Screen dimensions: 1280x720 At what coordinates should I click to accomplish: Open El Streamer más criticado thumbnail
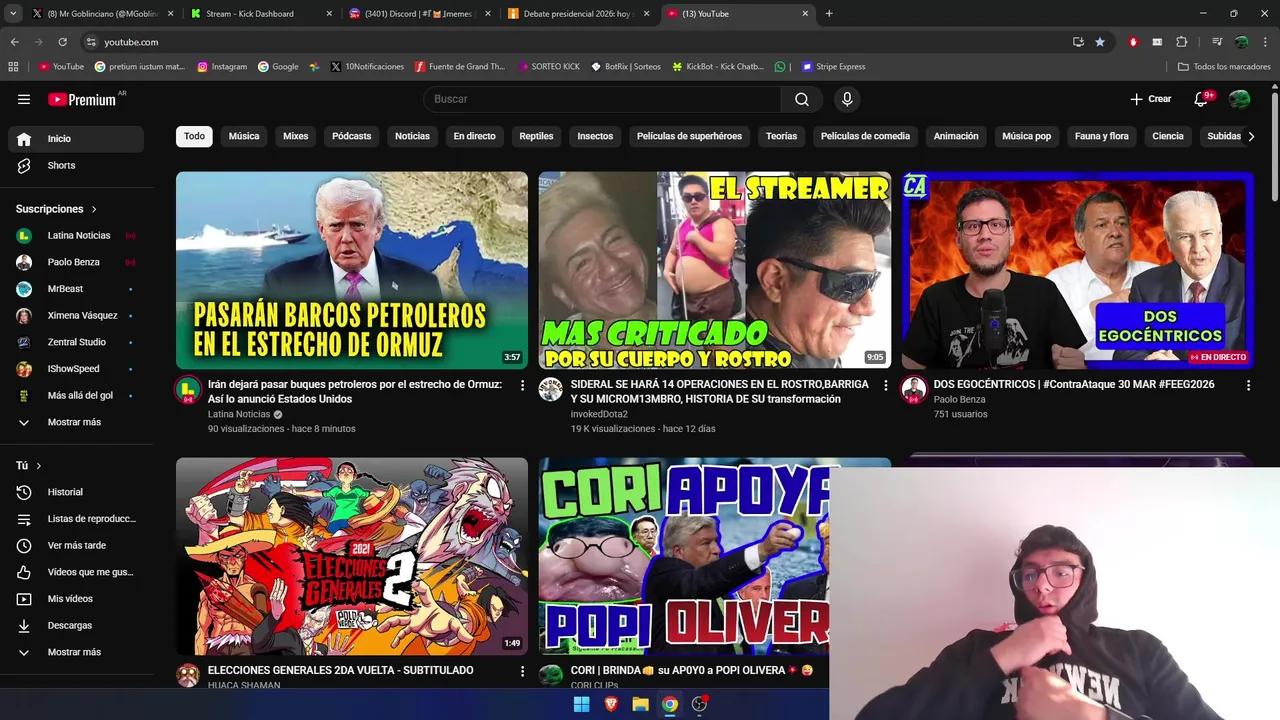pyautogui.click(x=715, y=270)
